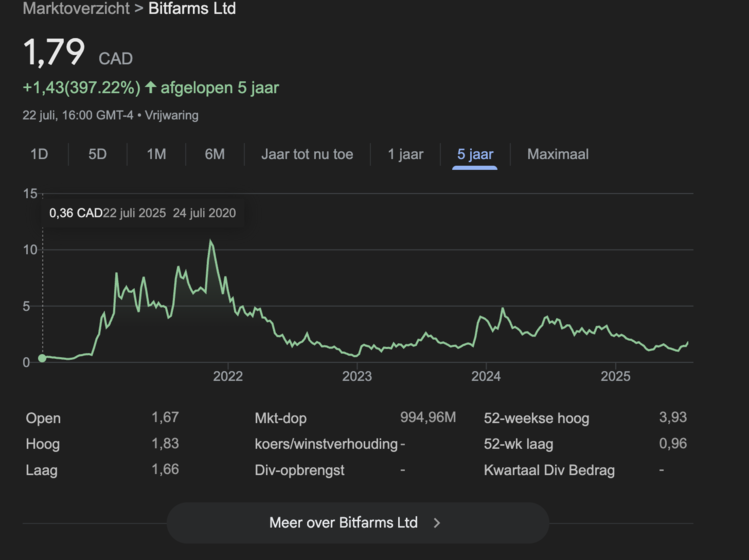Open the 'Maximaal' range tab
This screenshot has height=560, width=749.
point(558,154)
